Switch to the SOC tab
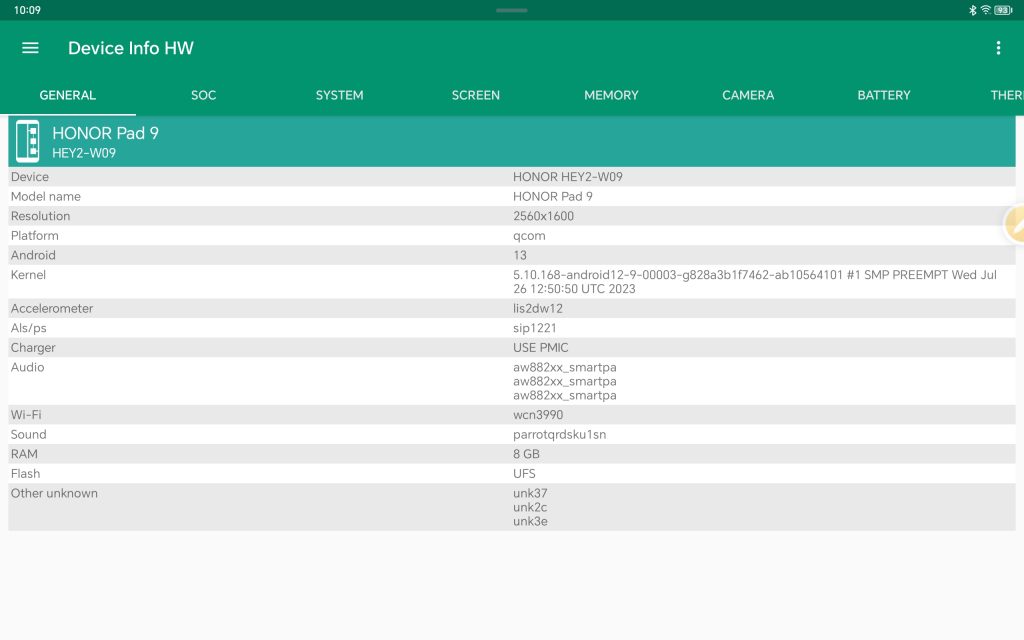 click(x=203, y=95)
